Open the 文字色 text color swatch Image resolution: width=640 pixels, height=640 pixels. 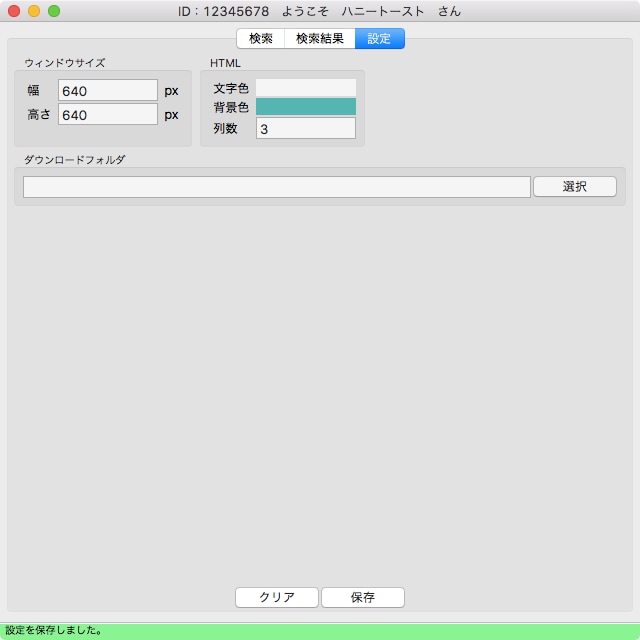(x=306, y=87)
